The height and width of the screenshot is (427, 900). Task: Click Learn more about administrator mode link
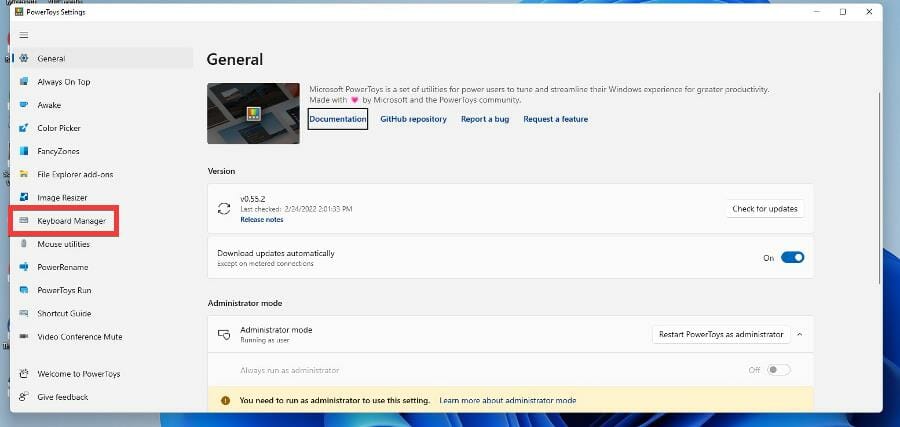coord(507,401)
